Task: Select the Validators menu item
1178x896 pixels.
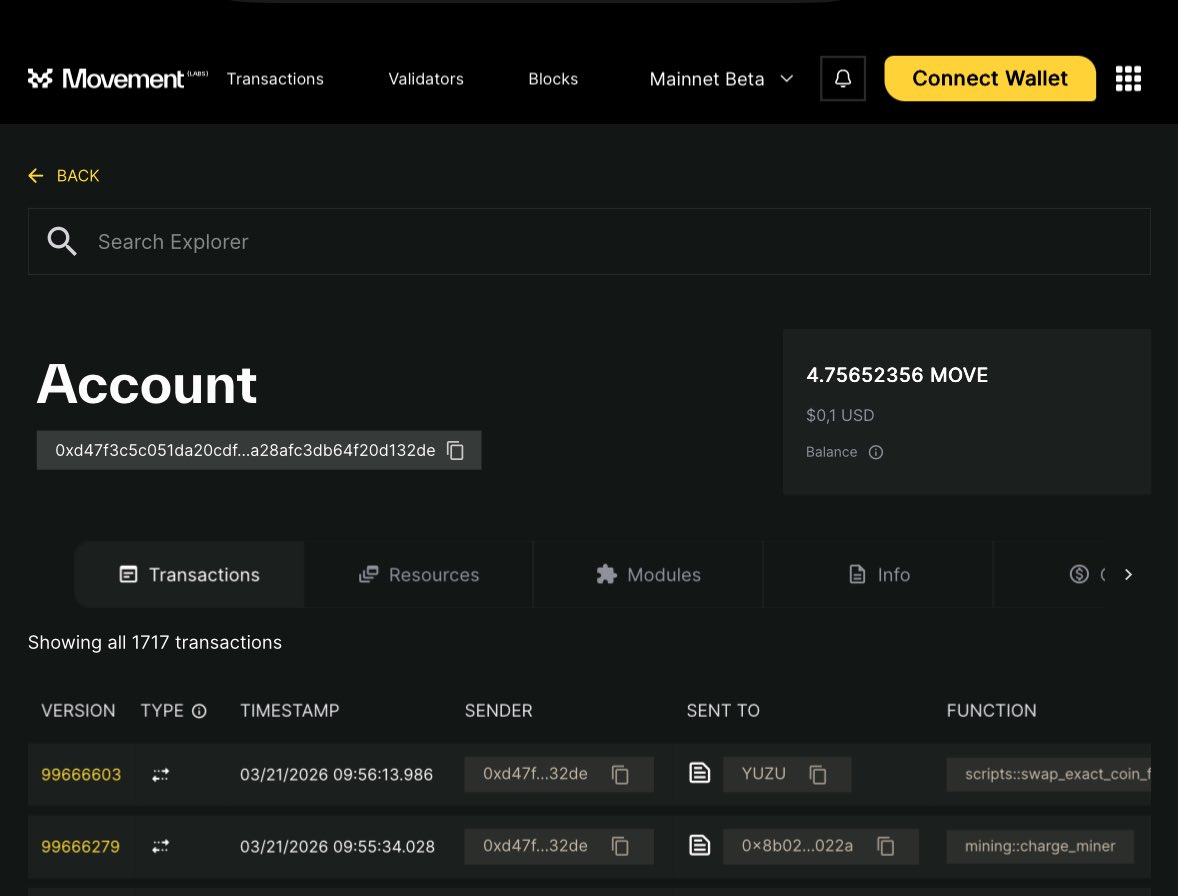Action: point(426,78)
